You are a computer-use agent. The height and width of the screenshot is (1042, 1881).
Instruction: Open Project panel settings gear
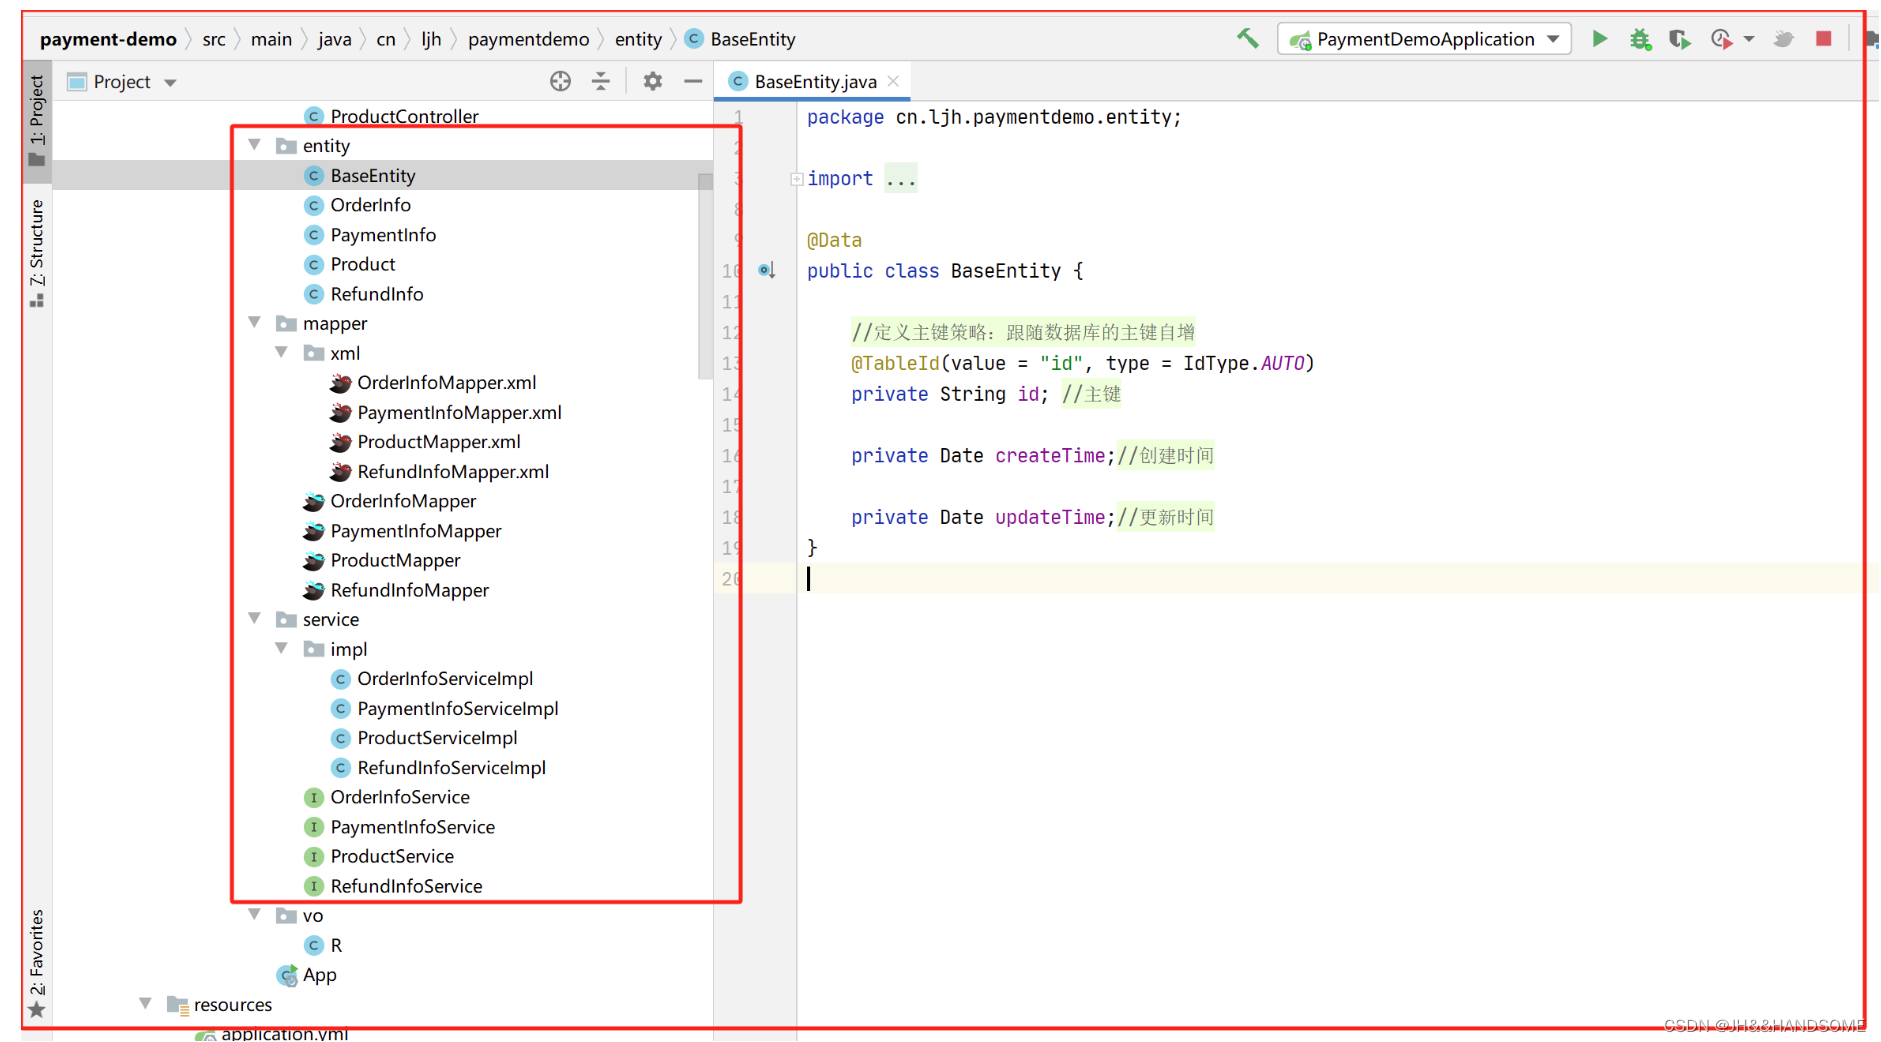click(653, 81)
